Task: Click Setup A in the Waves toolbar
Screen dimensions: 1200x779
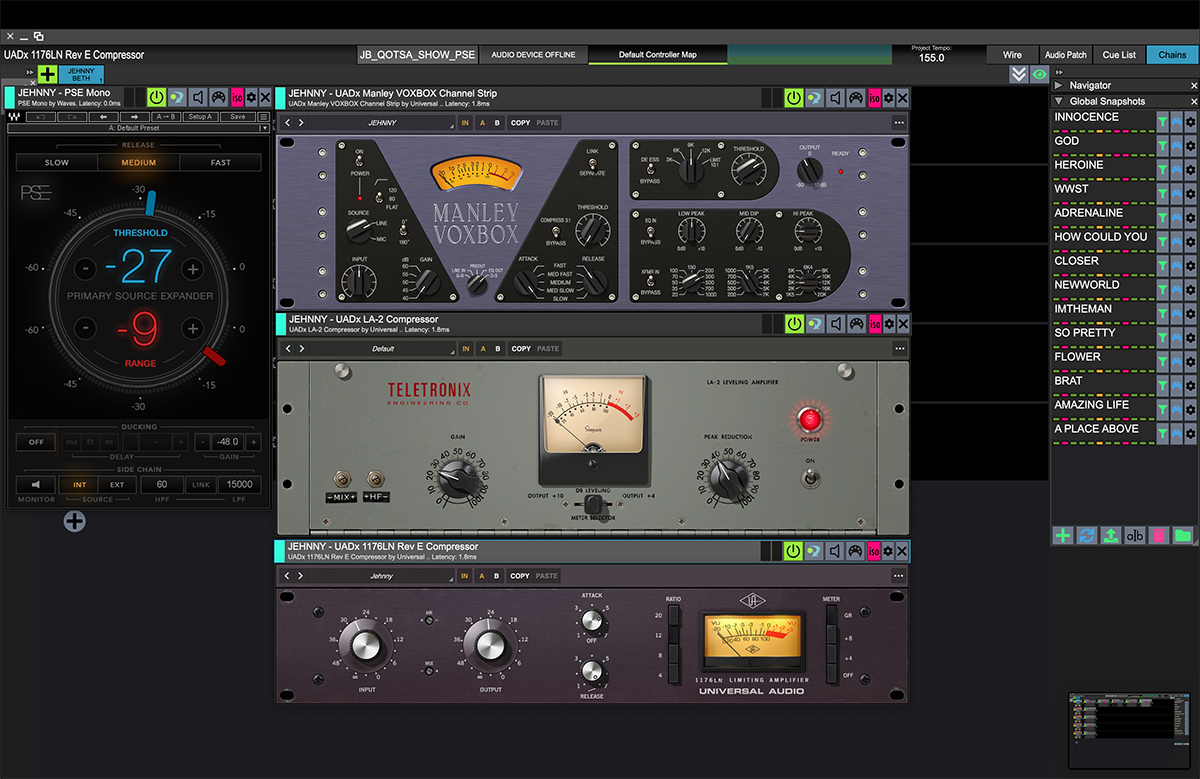Action: (x=200, y=117)
